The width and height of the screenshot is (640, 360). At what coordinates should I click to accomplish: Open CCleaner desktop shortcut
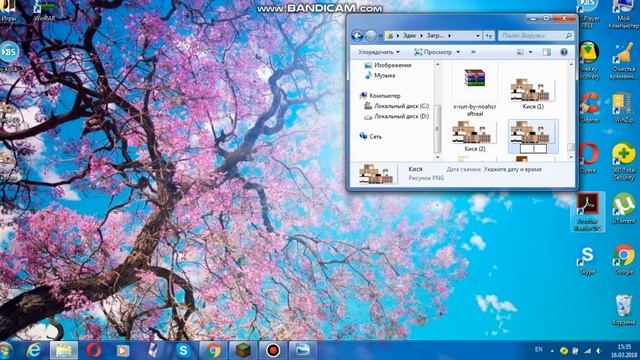pyautogui.click(x=589, y=108)
